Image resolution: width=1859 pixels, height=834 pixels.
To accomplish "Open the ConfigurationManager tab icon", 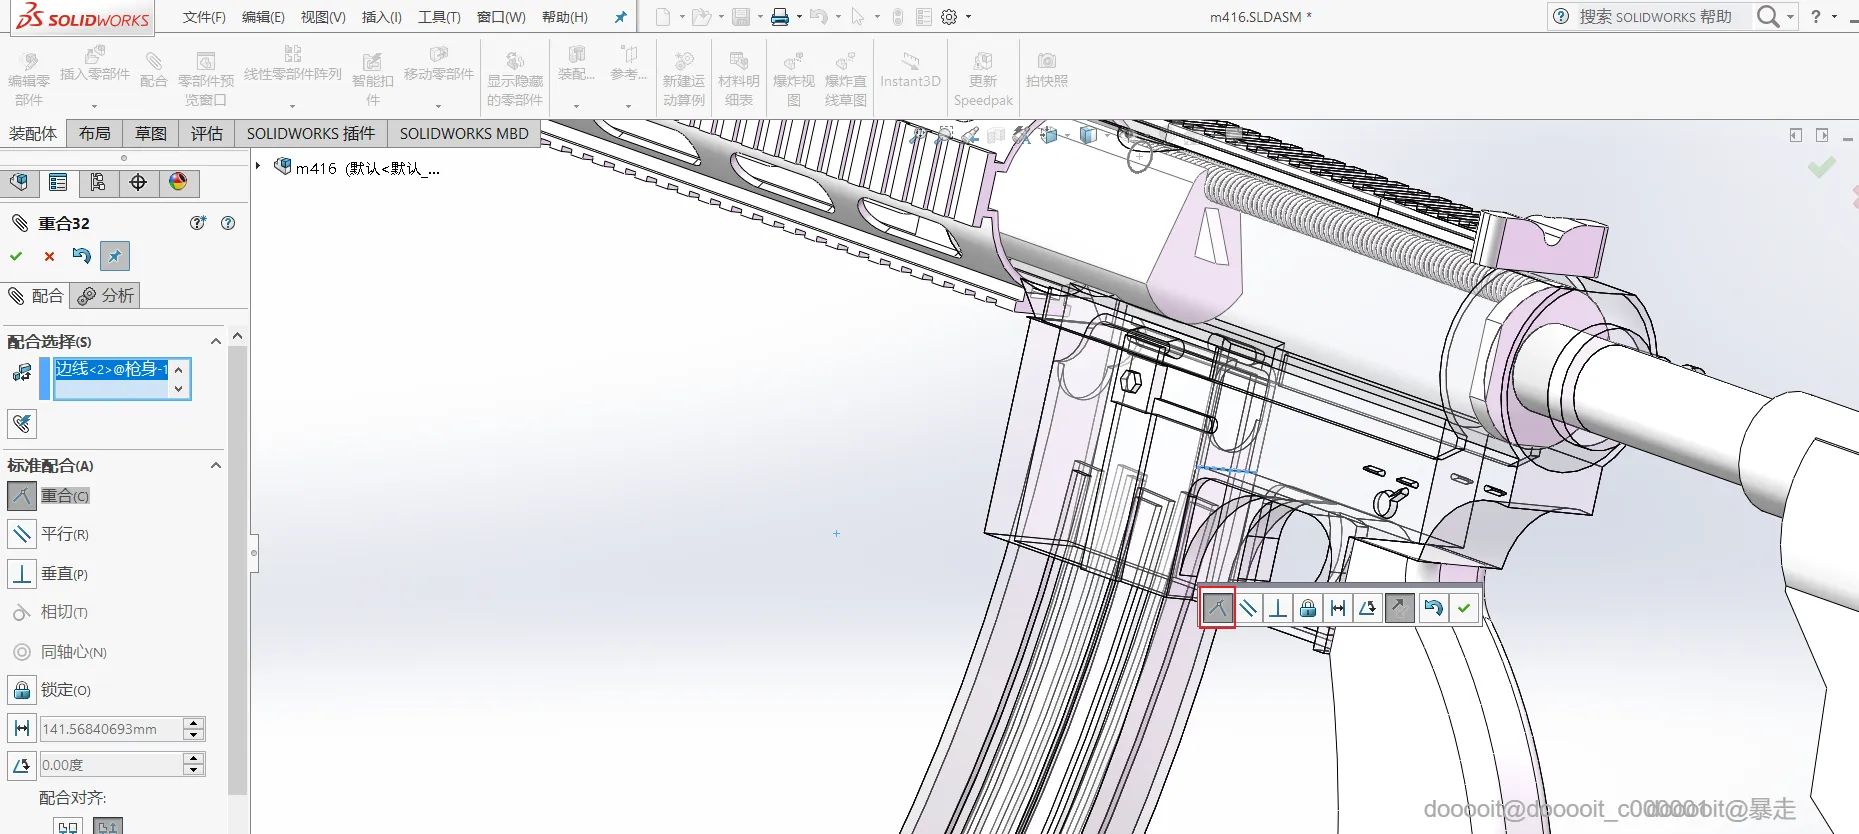I will pos(98,182).
